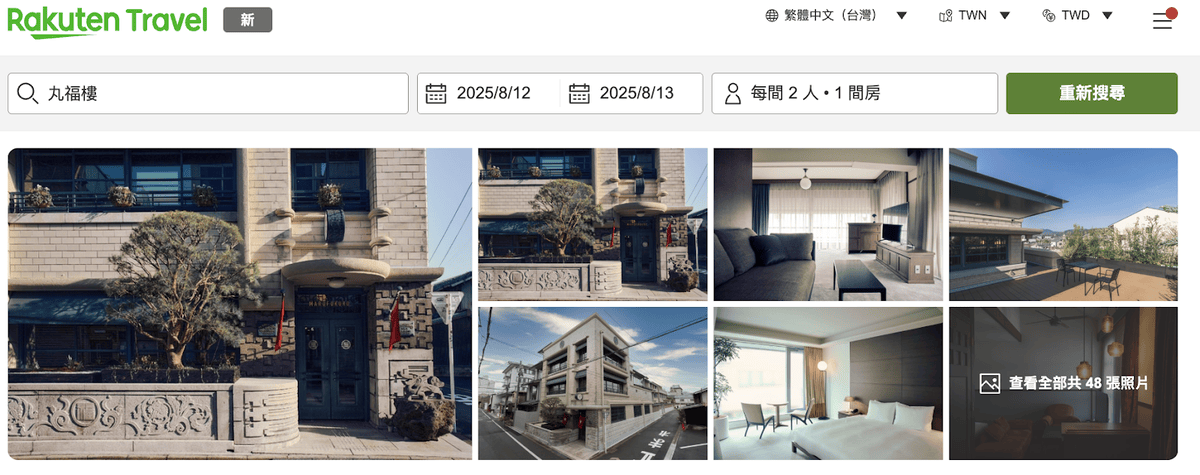
Task: Expand the TWD currency dropdown arrow
Action: [1108, 15]
